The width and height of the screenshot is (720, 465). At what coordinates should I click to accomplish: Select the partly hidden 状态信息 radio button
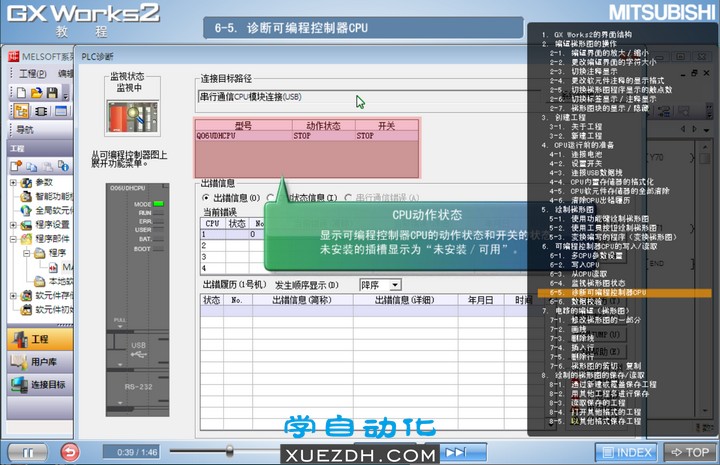click(270, 198)
